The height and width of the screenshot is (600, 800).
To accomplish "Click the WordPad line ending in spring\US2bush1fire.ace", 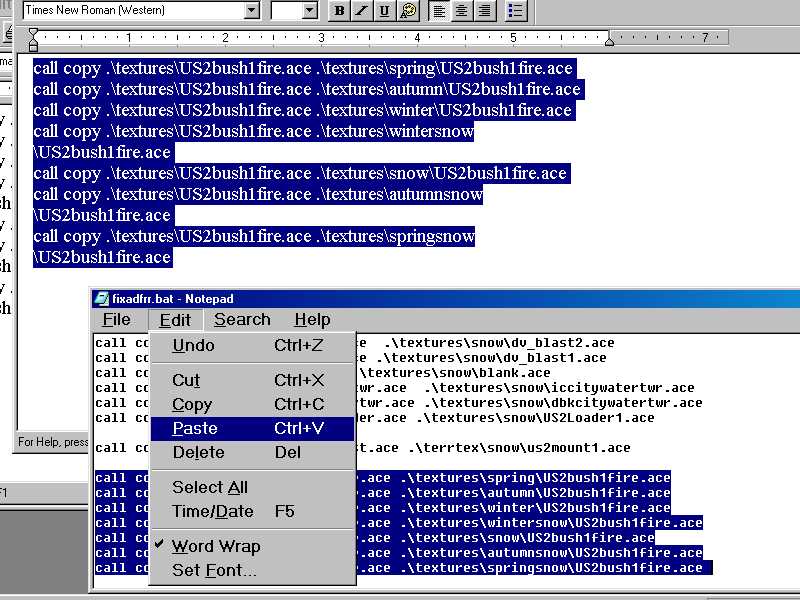I will click(x=304, y=68).
